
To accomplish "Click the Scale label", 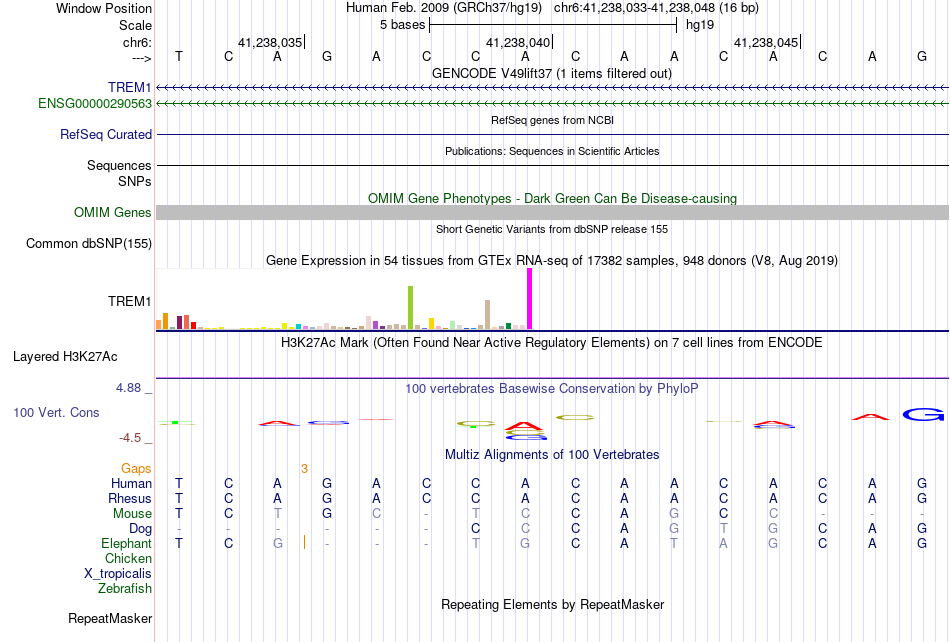I will [x=136, y=25].
